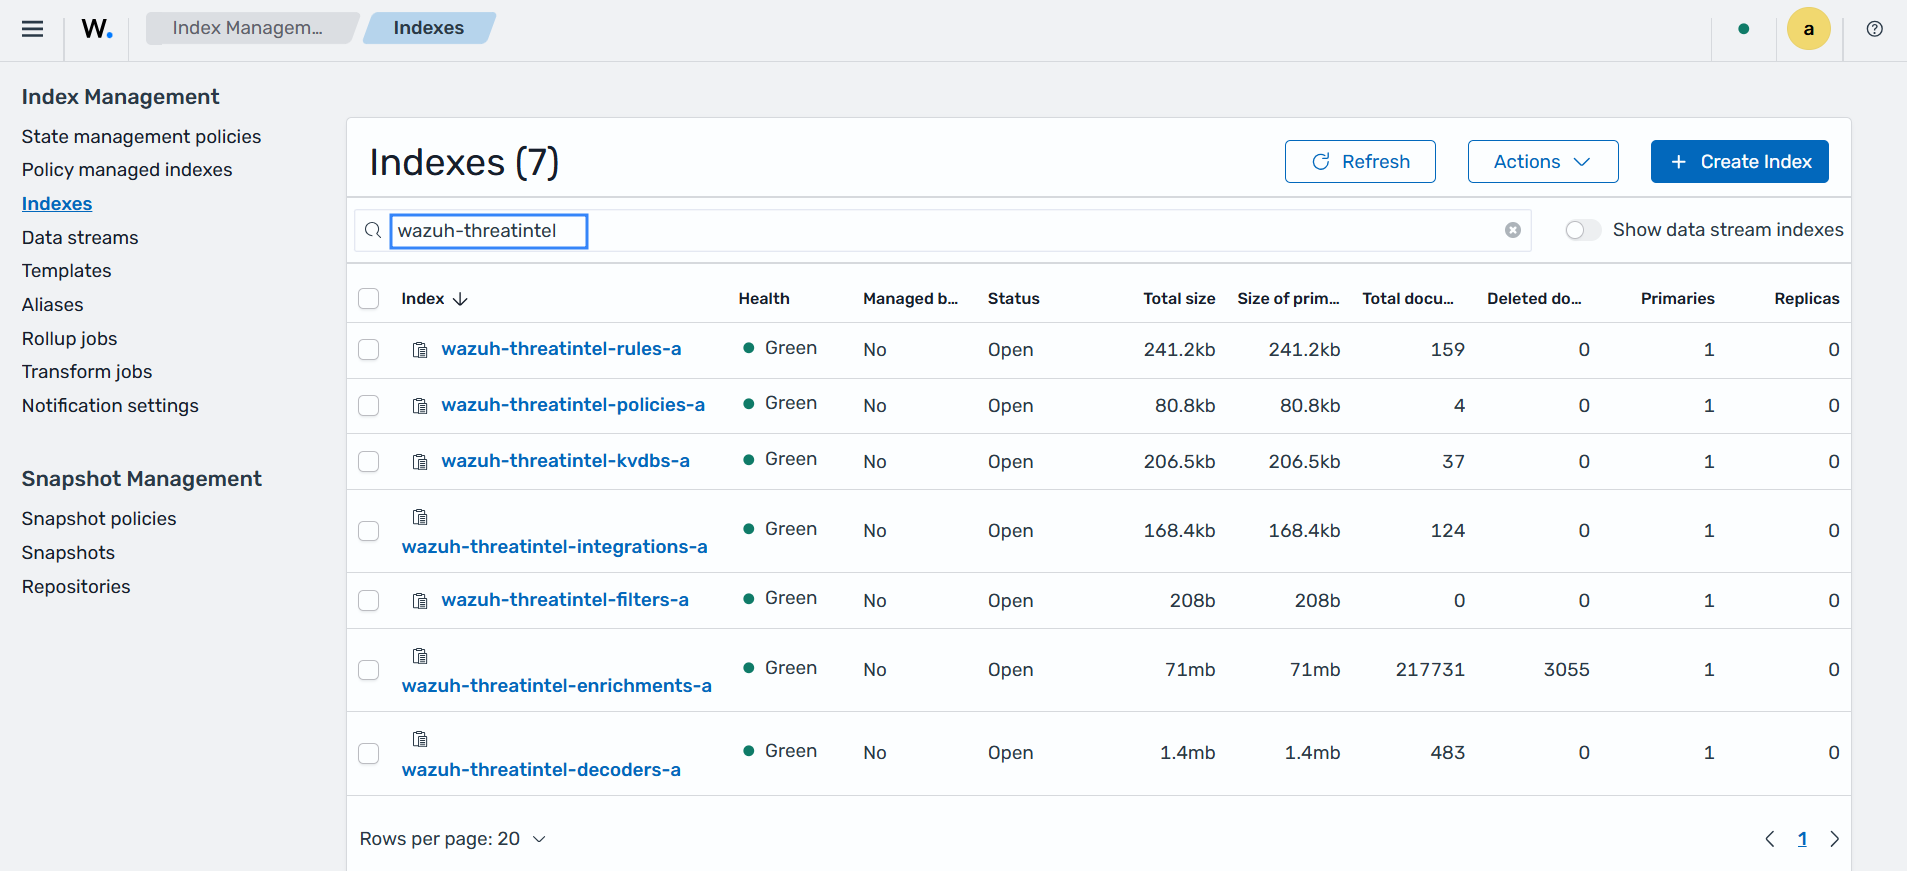Check the wazuh-threatintel-policies-a row
The width and height of the screenshot is (1907, 871).
pyautogui.click(x=369, y=406)
